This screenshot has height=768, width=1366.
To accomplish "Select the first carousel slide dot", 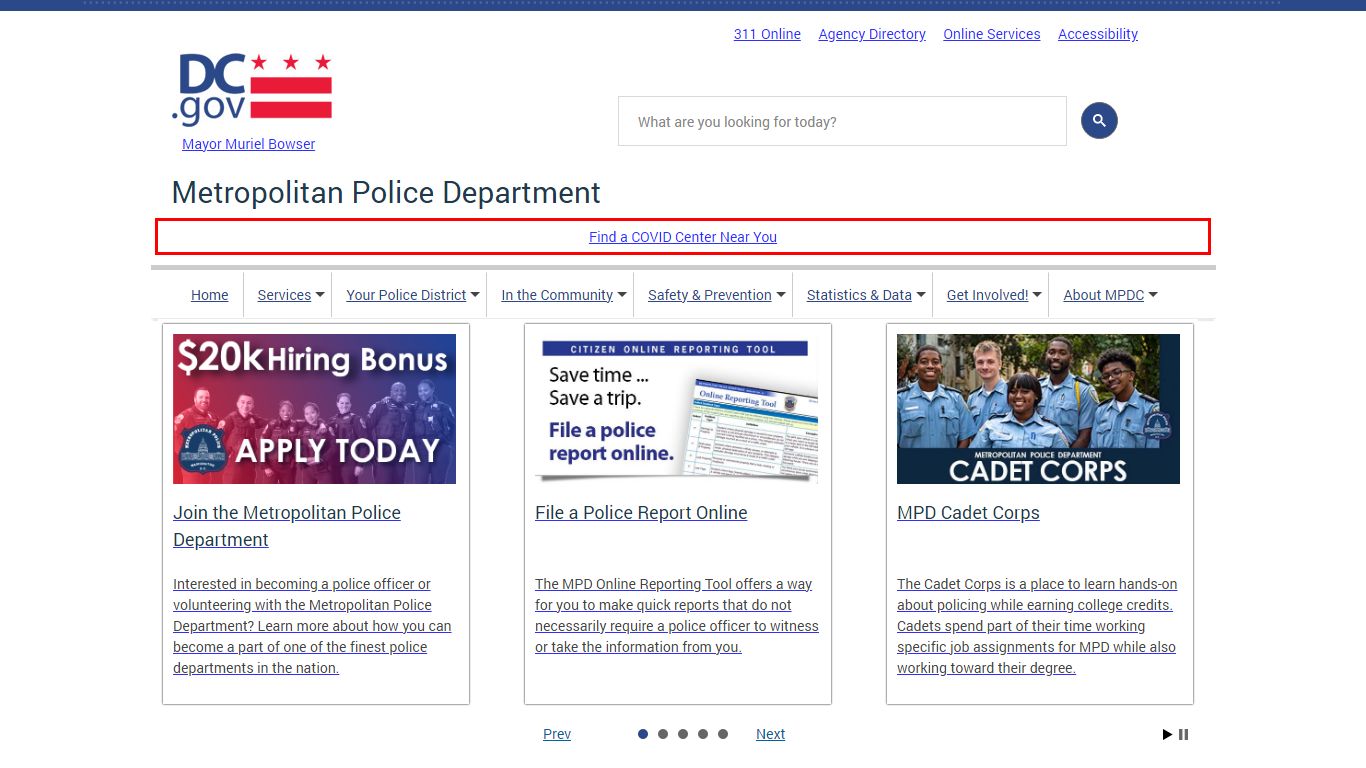I will [643, 734].
